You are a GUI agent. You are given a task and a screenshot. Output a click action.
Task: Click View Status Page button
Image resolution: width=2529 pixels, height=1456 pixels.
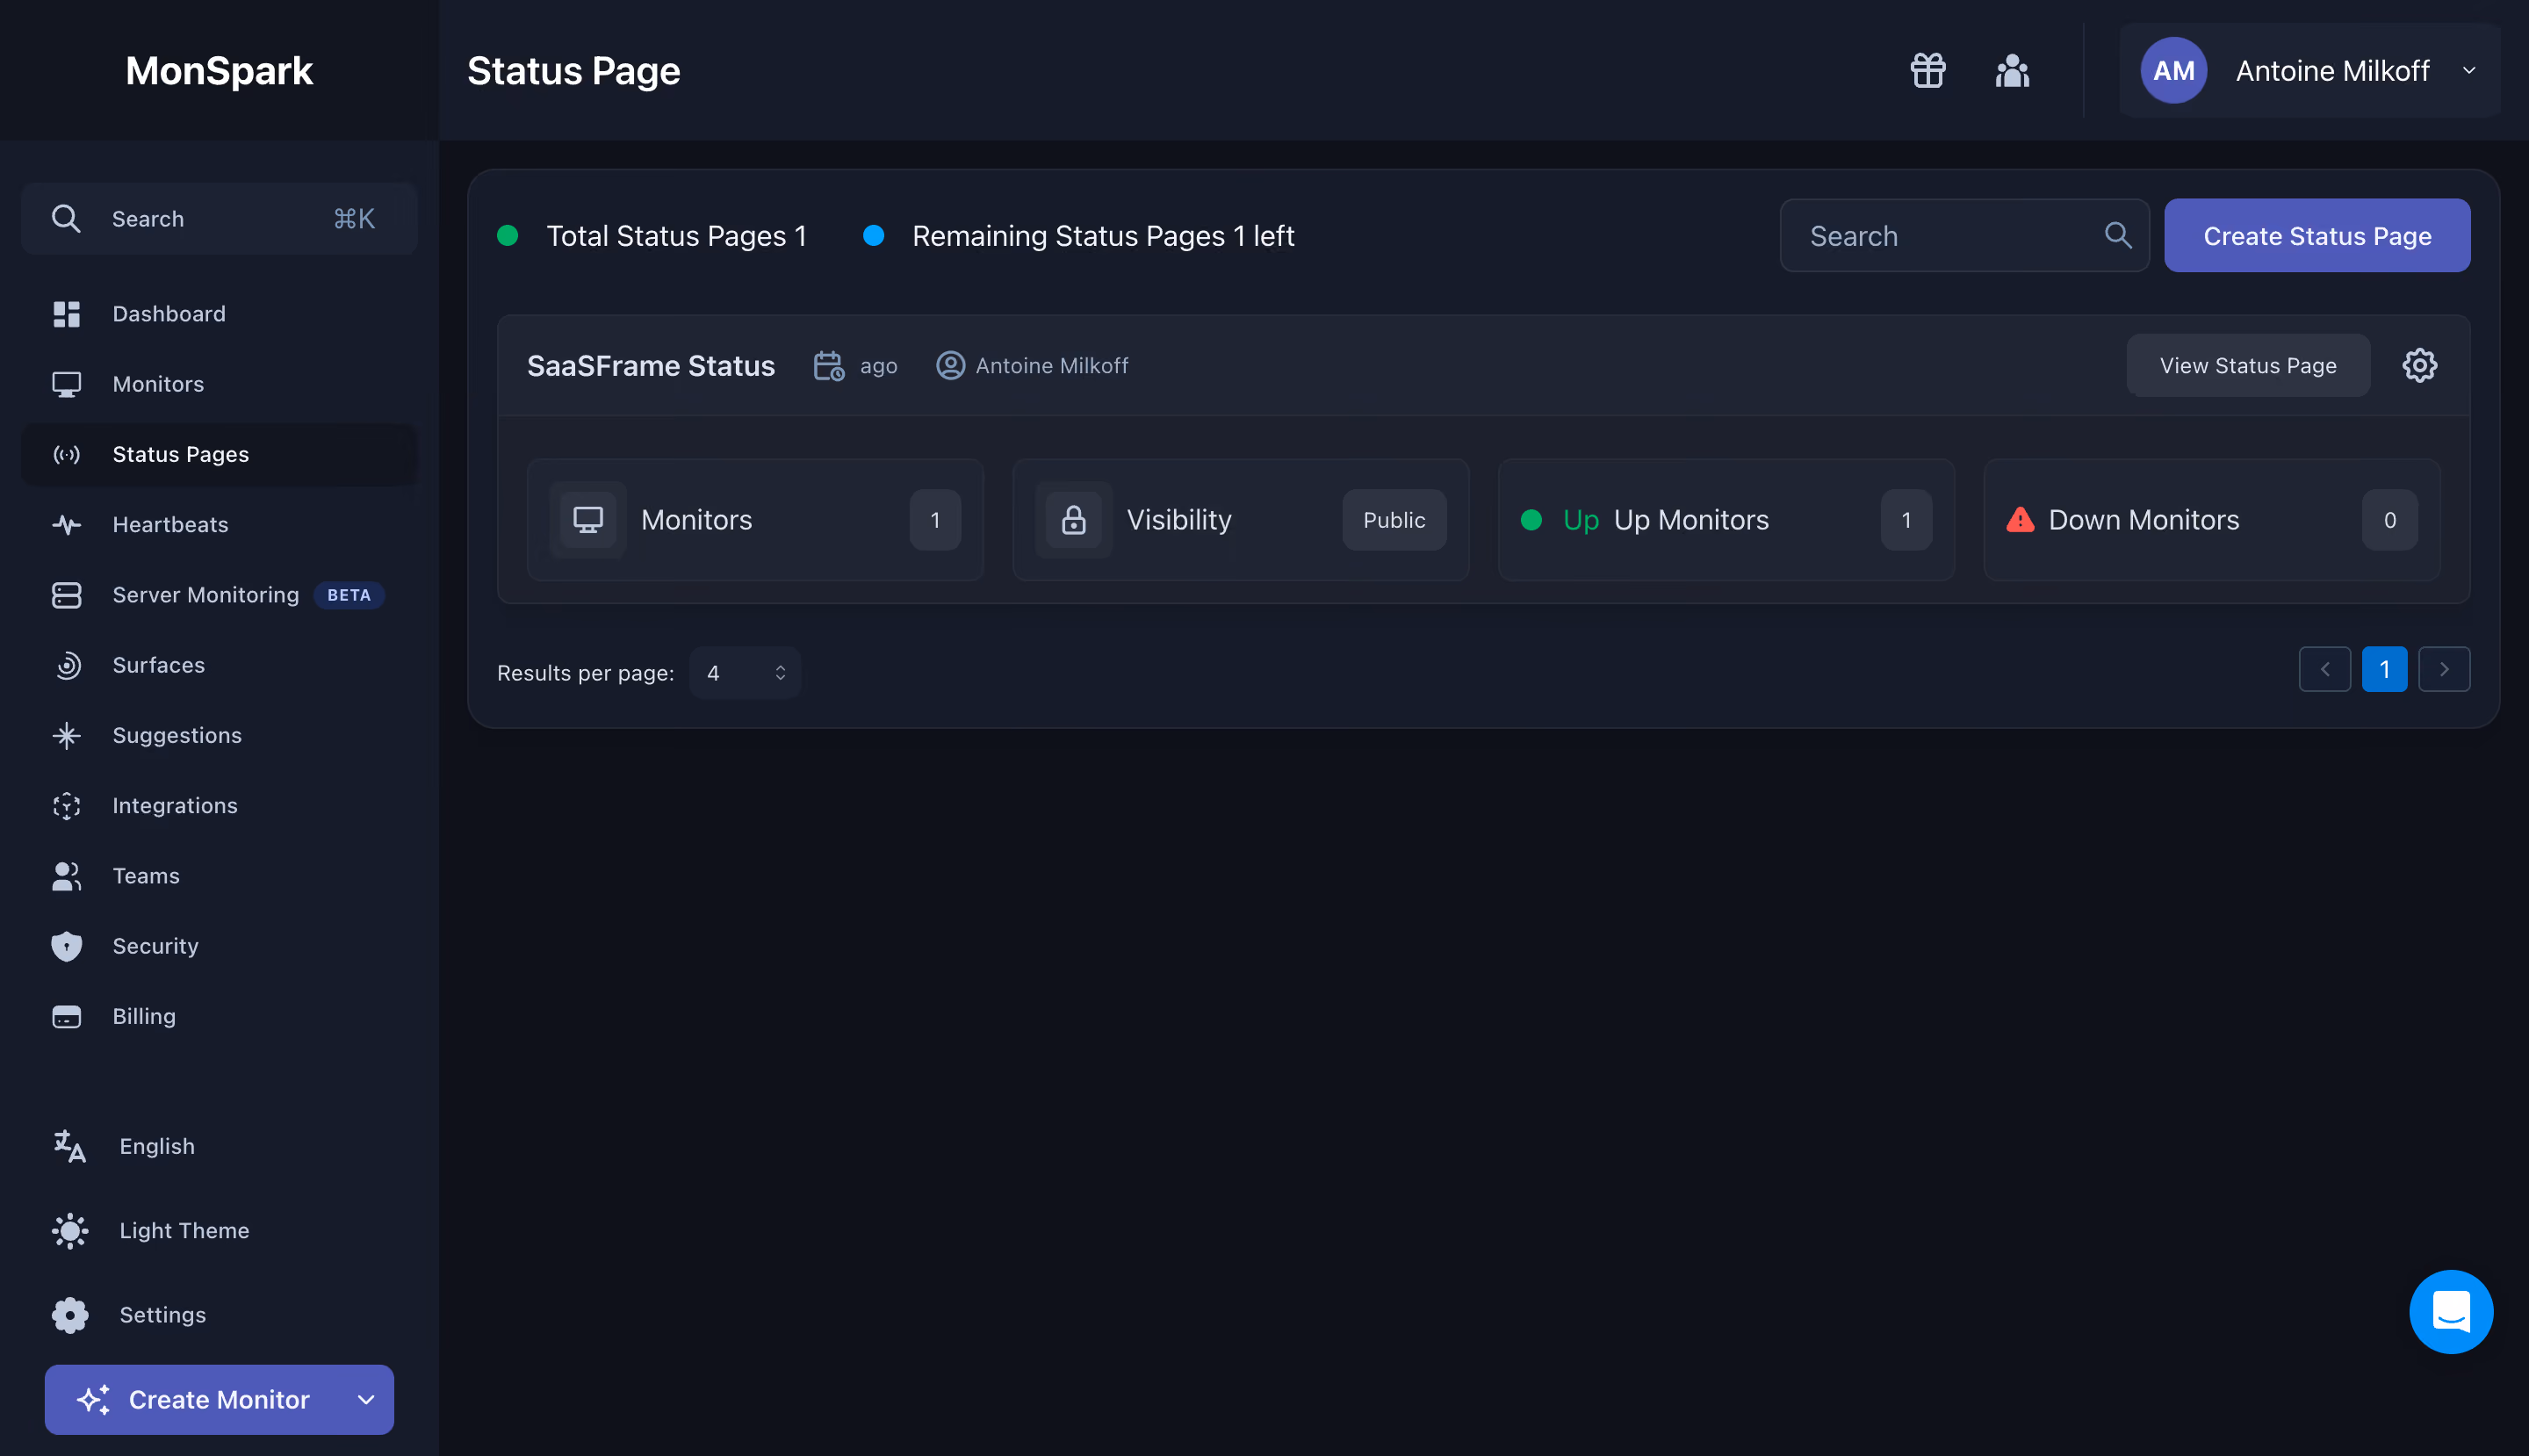pos(2247,365)
